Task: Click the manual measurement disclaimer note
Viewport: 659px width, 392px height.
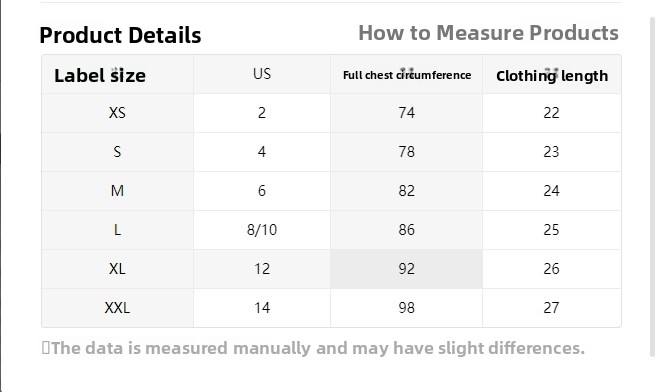Action: coord(313,348)
